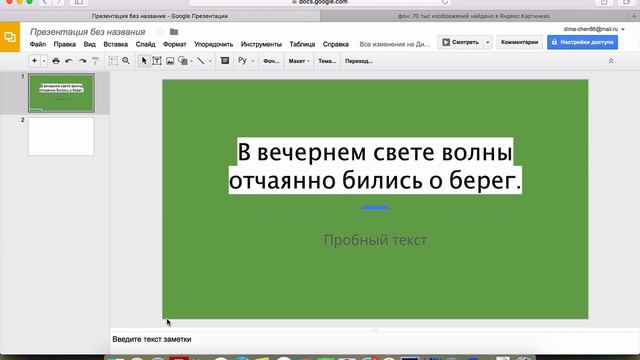
Task: Open a new browser tab with plus
Action: pyautogui.click(x=634, y=16)
